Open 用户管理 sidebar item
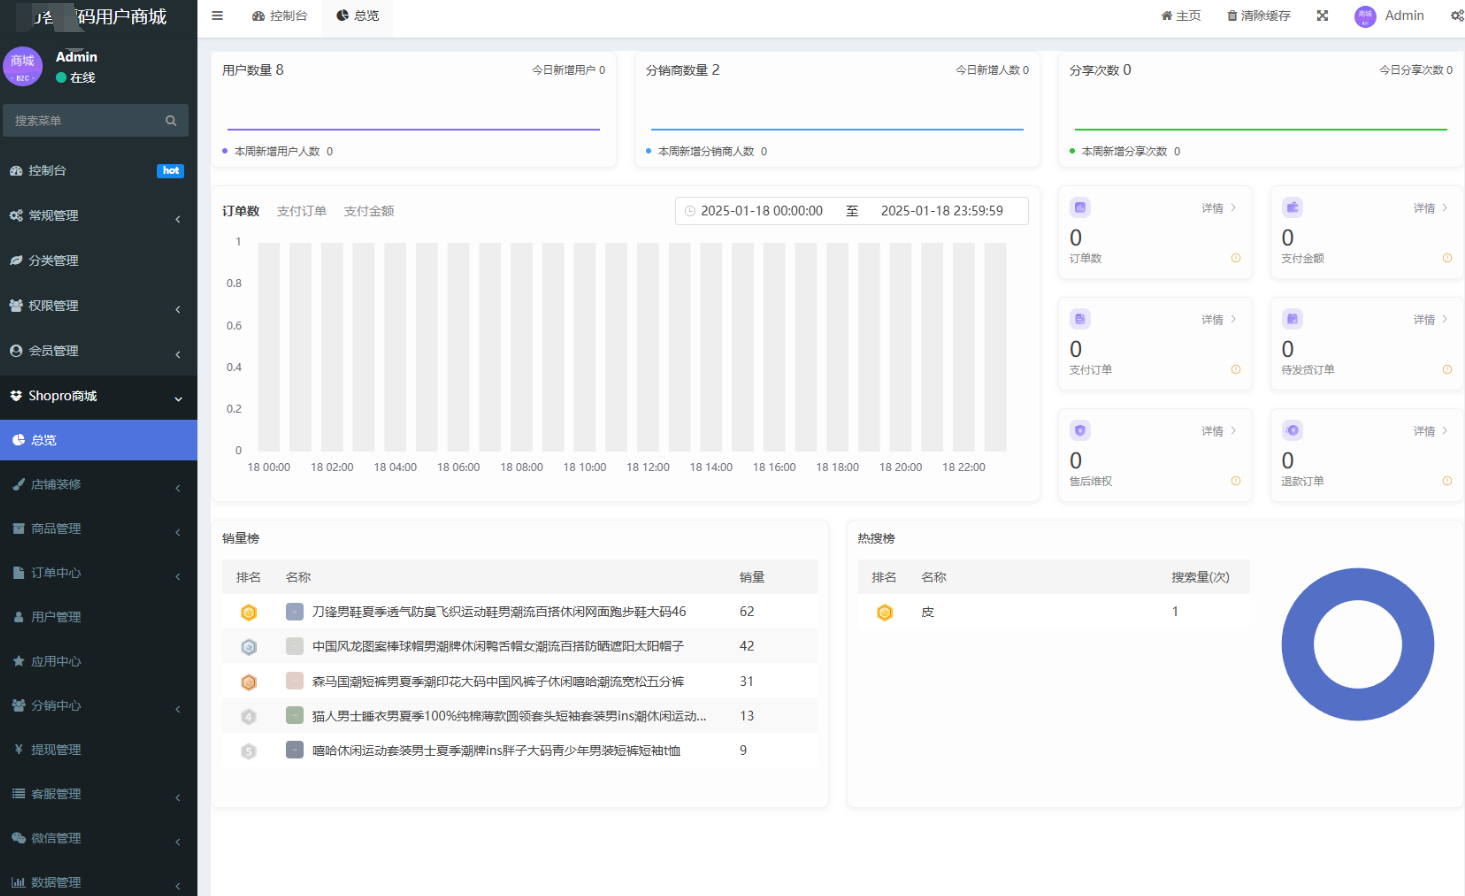The image size is (1465, 896). [98, 617]
